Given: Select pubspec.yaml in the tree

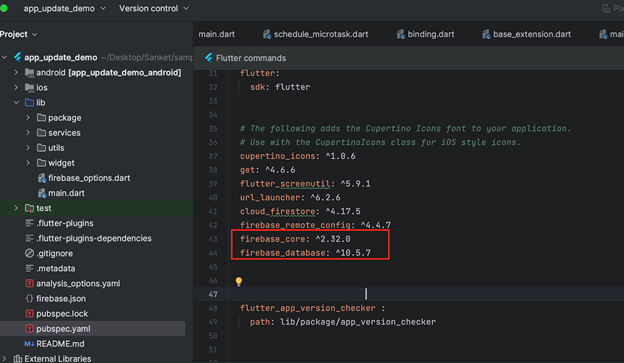Looking at the screenshot, I should [63, 329].
